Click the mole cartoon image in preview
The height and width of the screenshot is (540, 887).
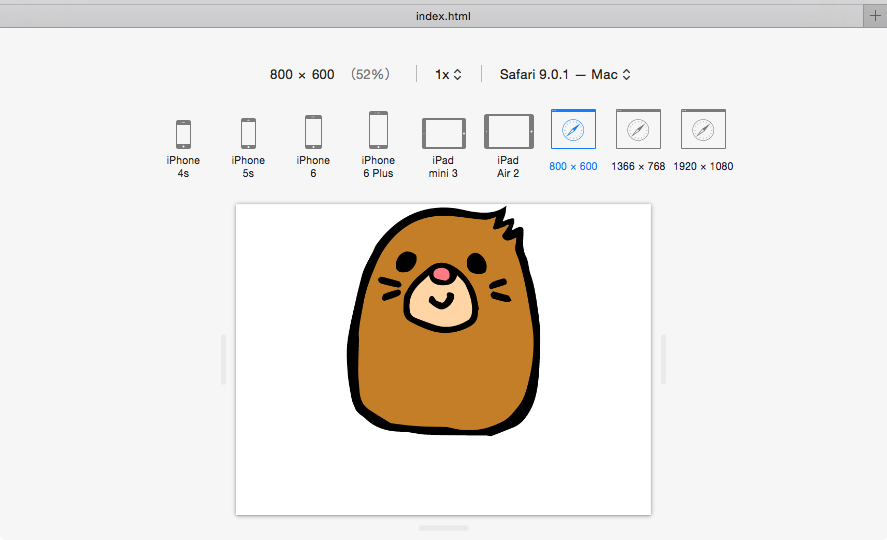(x=444, y=321)
